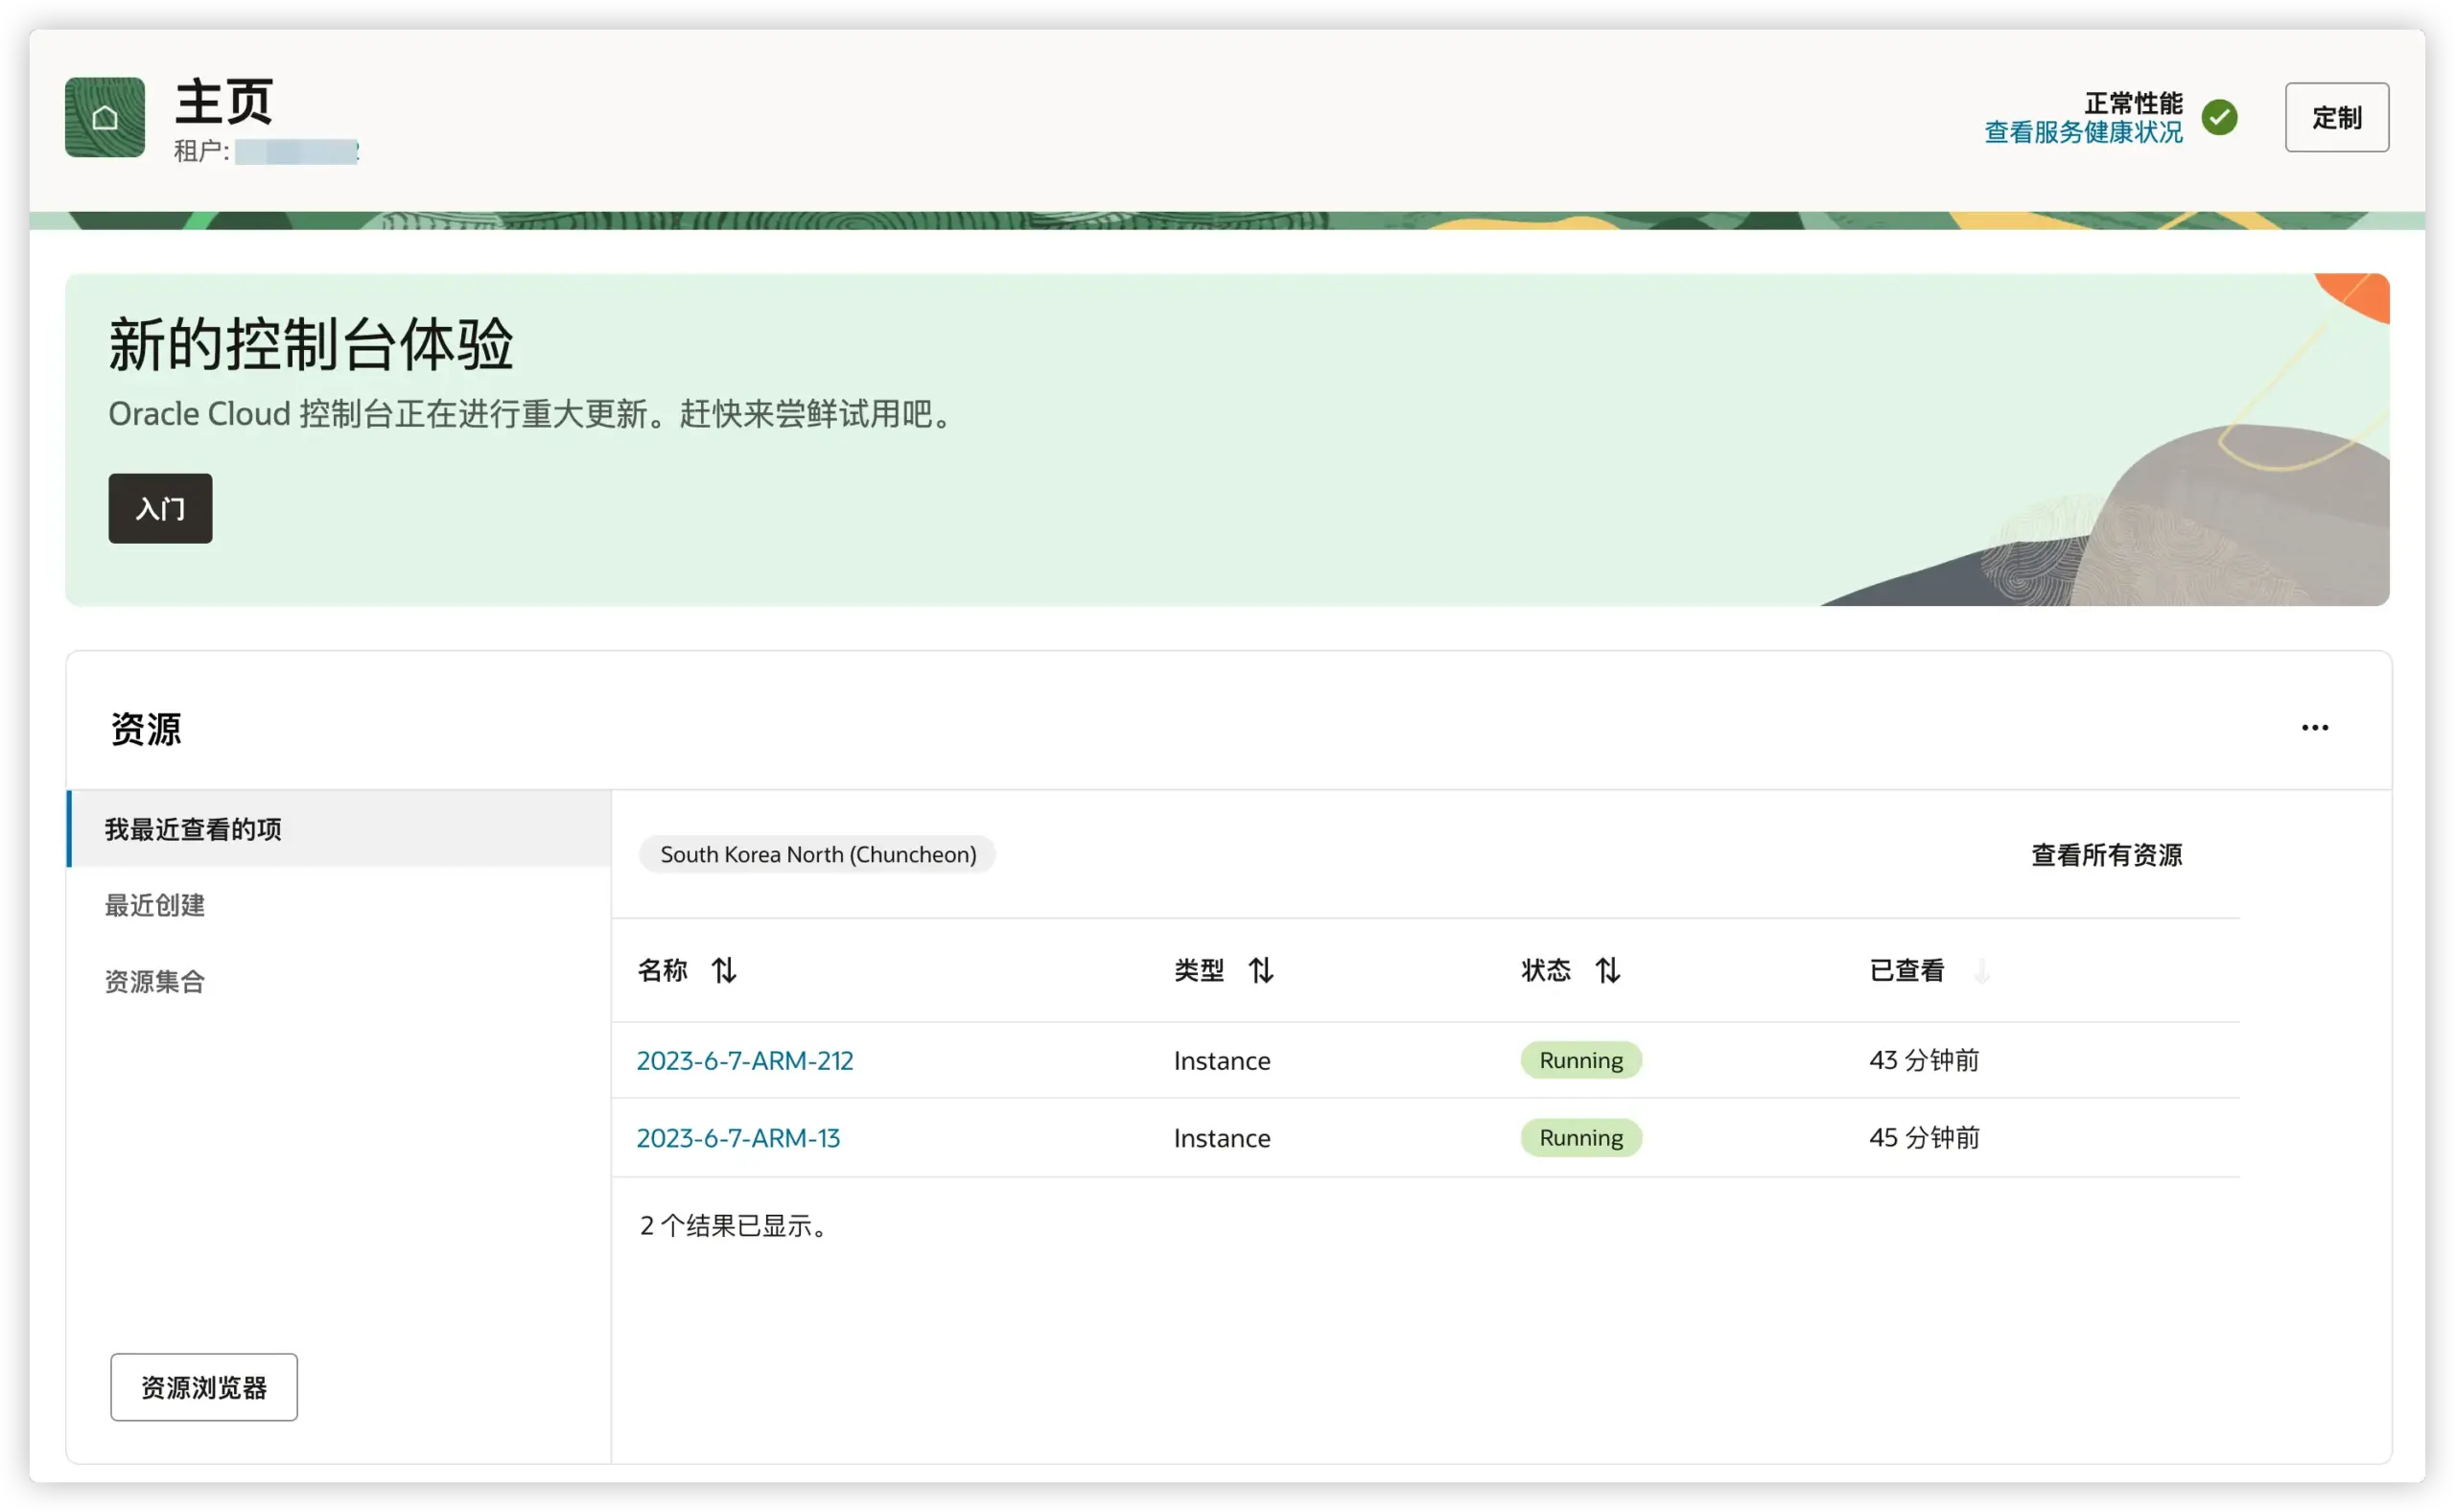
Task: Click the home icon beside 主页 title
Action: click(x=103, y=117)
